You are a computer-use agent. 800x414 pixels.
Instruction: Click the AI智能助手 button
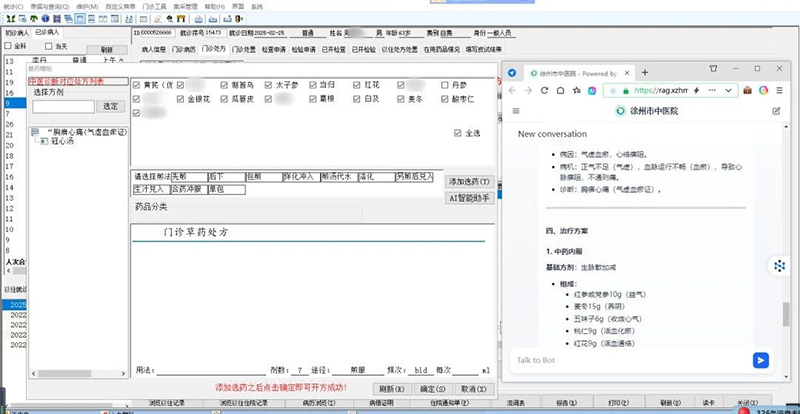pos(468,197)
